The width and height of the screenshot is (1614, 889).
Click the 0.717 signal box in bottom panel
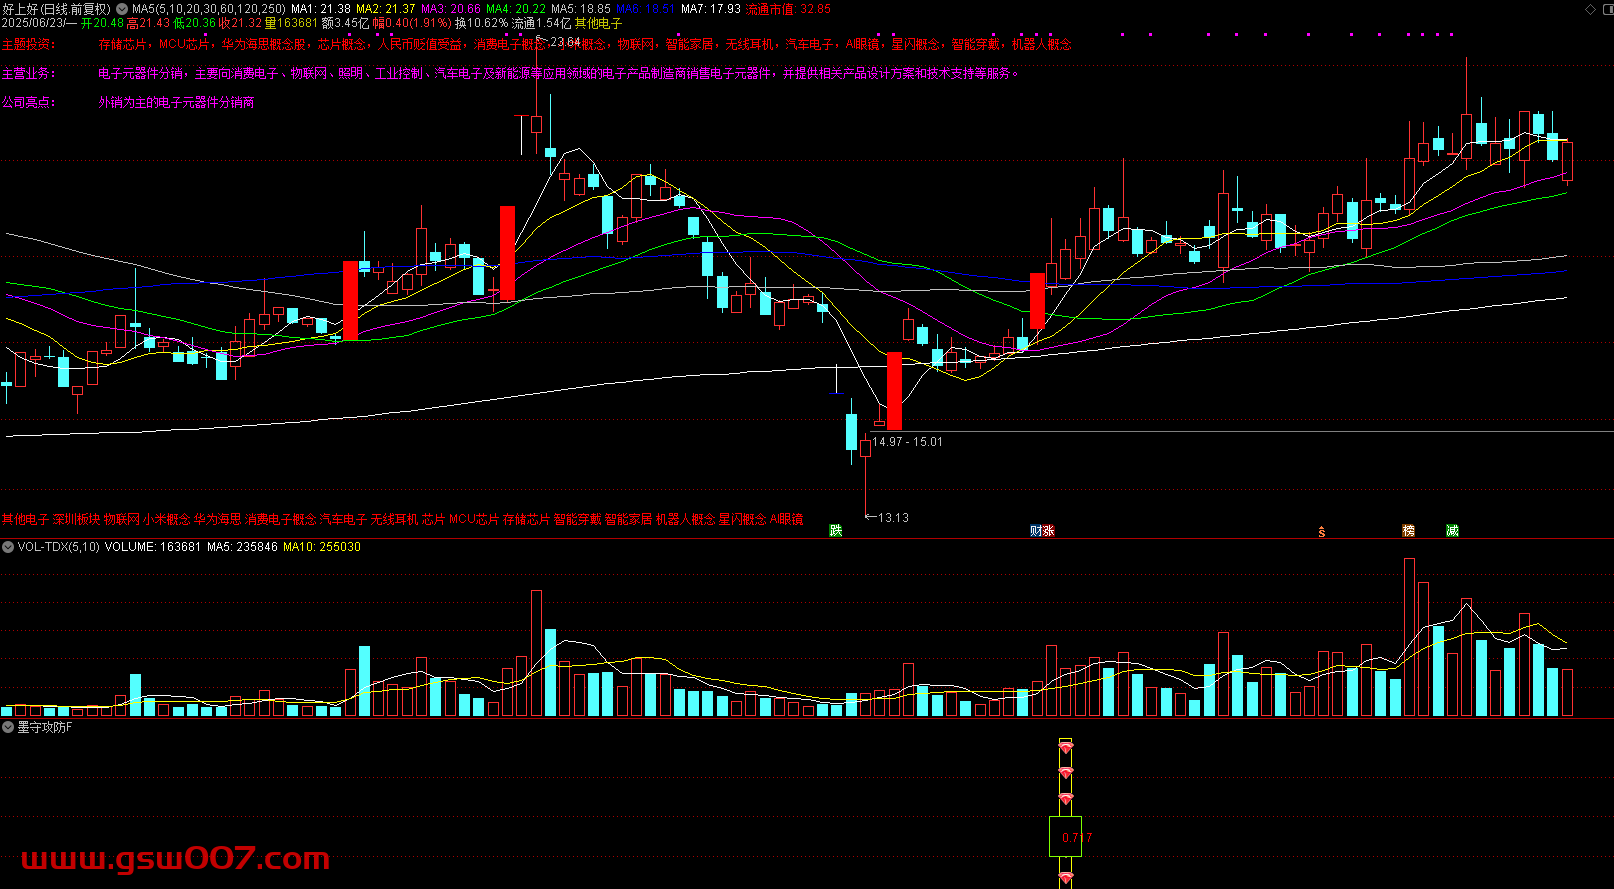click(x=1066, y=837)
